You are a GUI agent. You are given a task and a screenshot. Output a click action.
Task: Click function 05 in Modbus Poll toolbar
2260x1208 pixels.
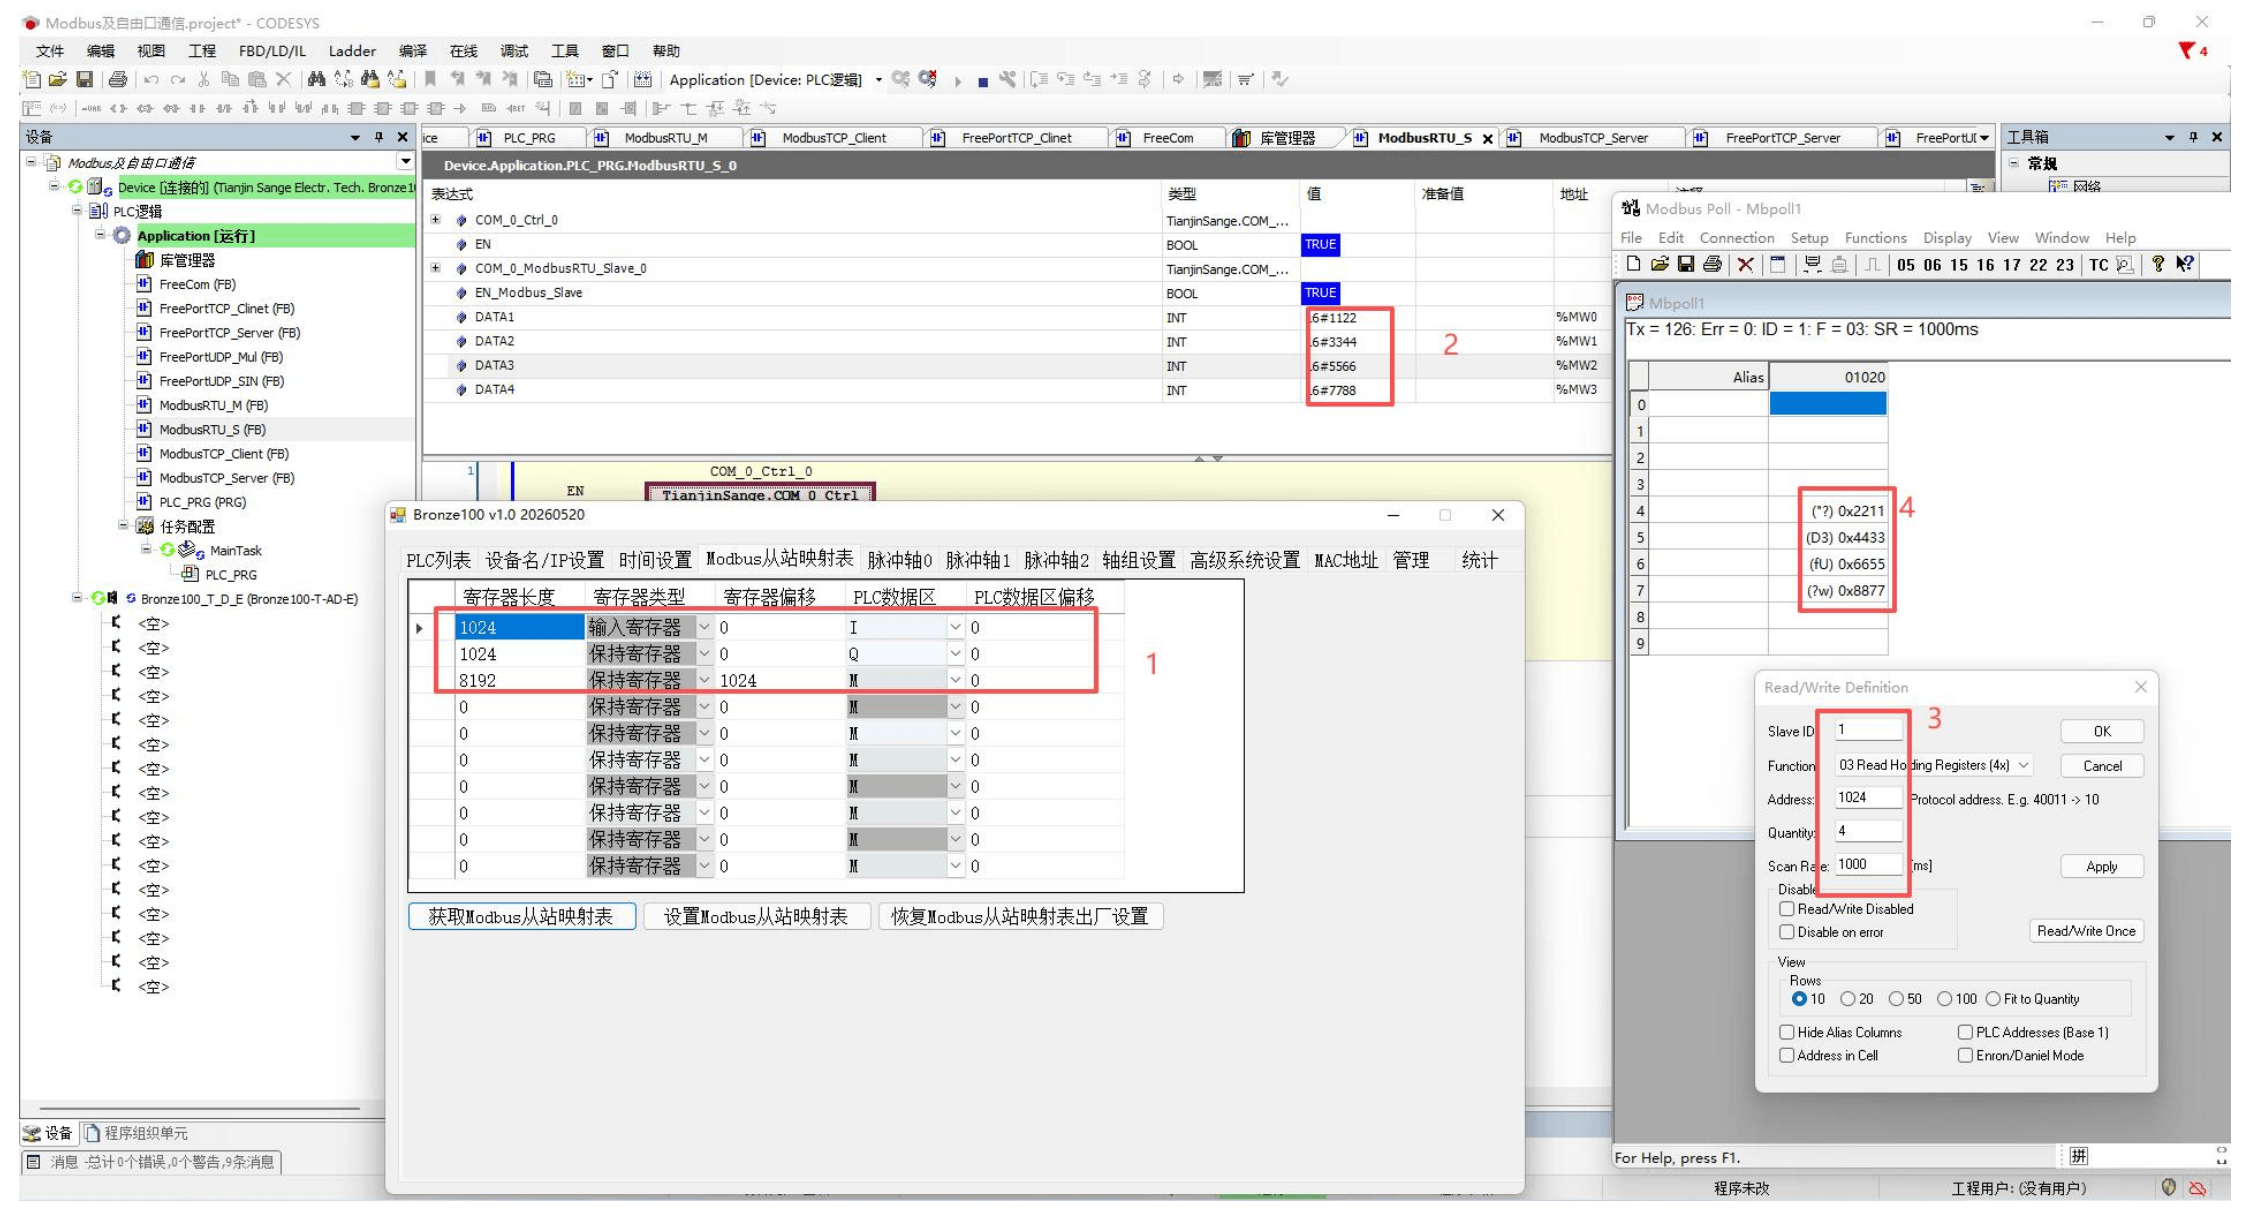point(1906,265)
